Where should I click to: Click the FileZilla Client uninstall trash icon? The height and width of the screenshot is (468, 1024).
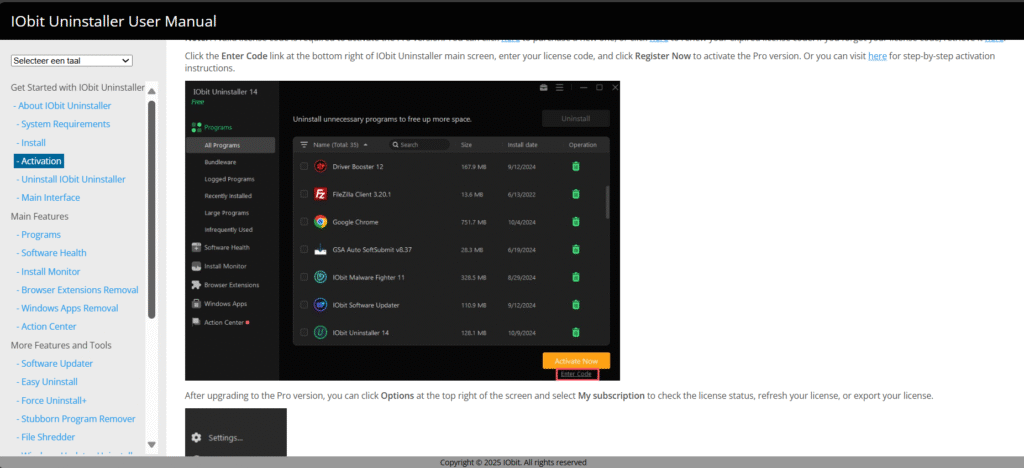pyautogui.click(x=575, y=194)
